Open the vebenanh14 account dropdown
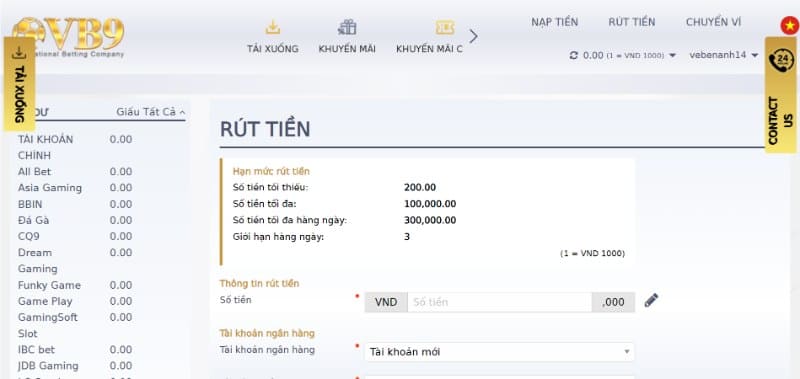Screen dimensions: 800x379 tap(724, 55)
